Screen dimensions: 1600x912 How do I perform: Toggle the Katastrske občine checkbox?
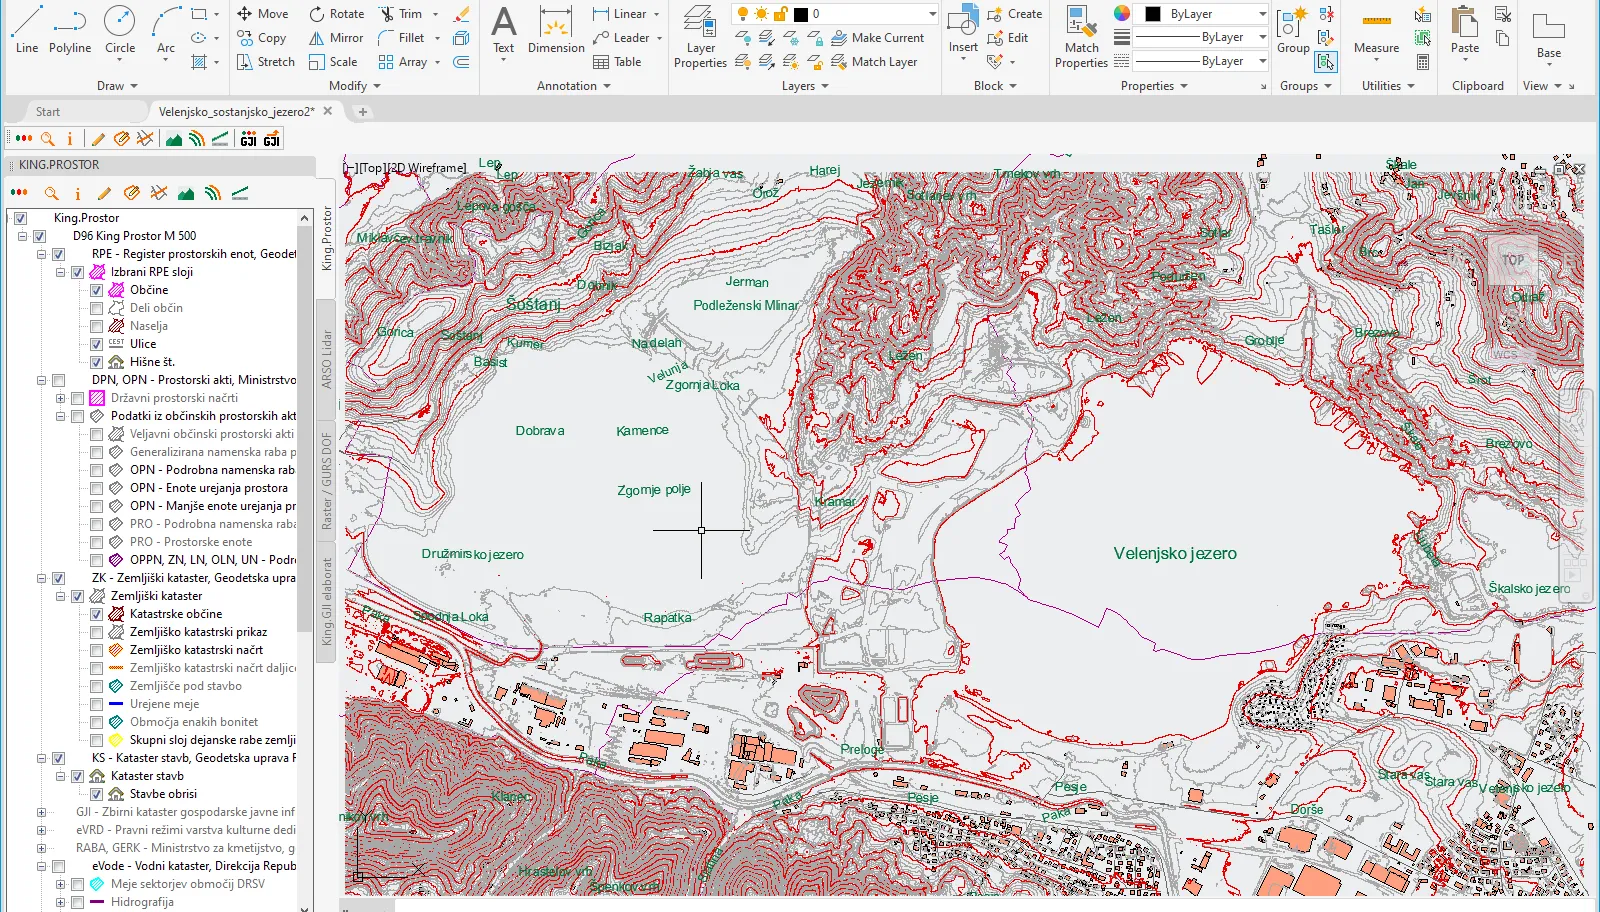point(97,614)
